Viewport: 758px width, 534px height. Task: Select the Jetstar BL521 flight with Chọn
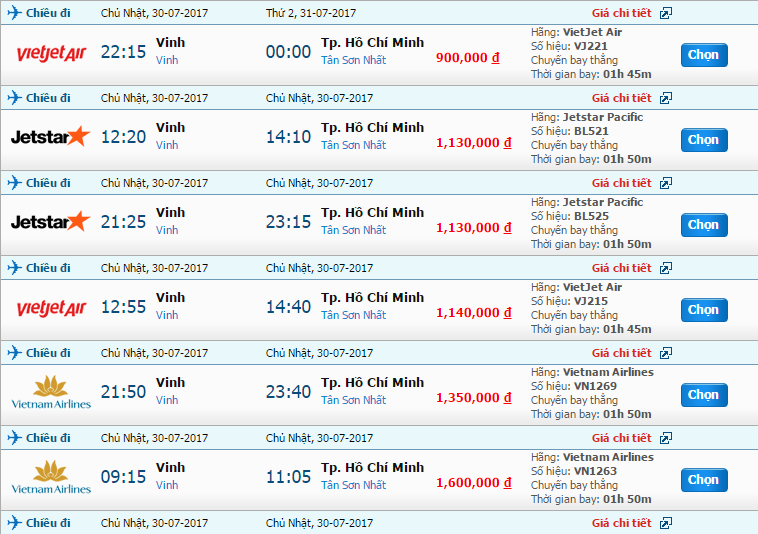(x=704, y=140)
